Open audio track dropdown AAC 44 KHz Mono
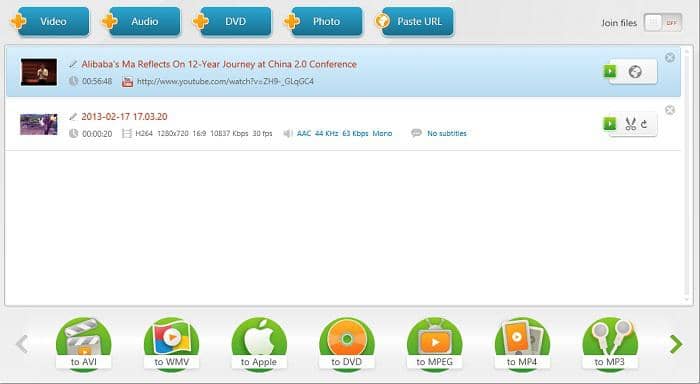This screenshot has width=700, height=384. [344, 134]
